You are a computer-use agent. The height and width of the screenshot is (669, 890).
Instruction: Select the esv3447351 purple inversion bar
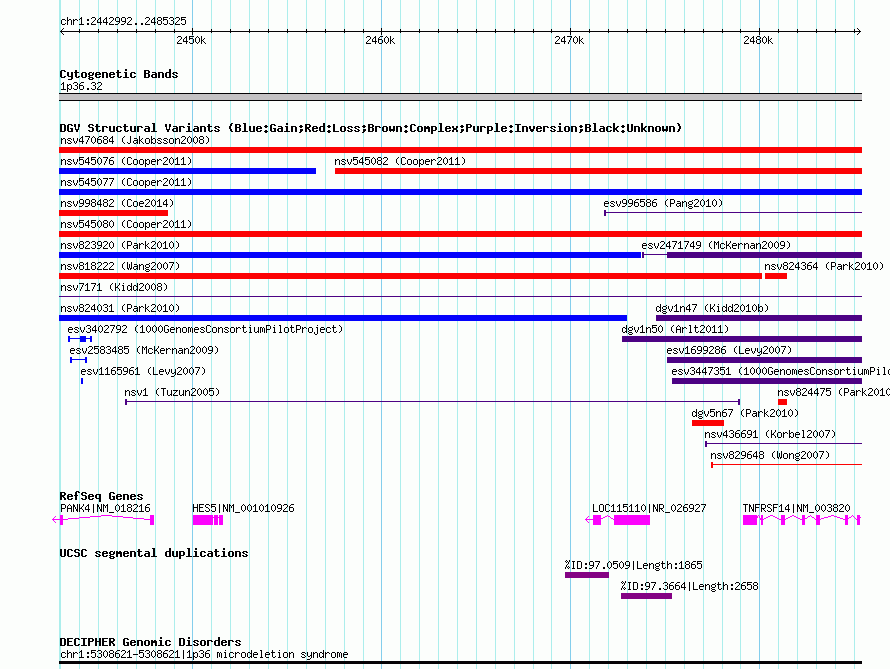click(767, 381)
